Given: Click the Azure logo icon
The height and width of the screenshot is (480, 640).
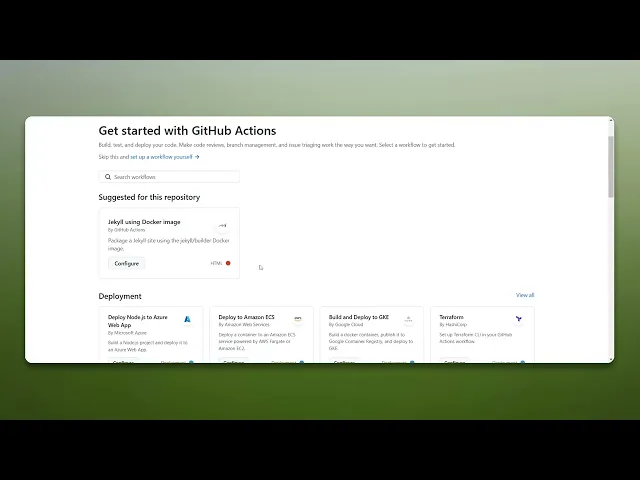Looking at the screenshot, I should pyautogui.click(x=187, y=319).
